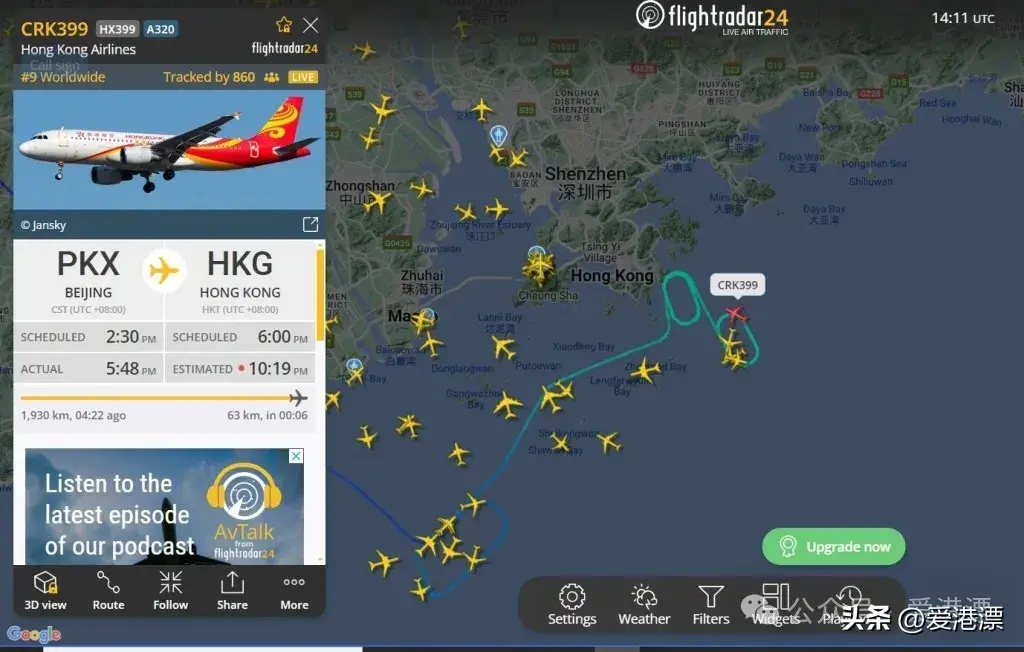This screenshot has width=1024, height=652.
Task: Open the More options menu
Action: [294, 591]
